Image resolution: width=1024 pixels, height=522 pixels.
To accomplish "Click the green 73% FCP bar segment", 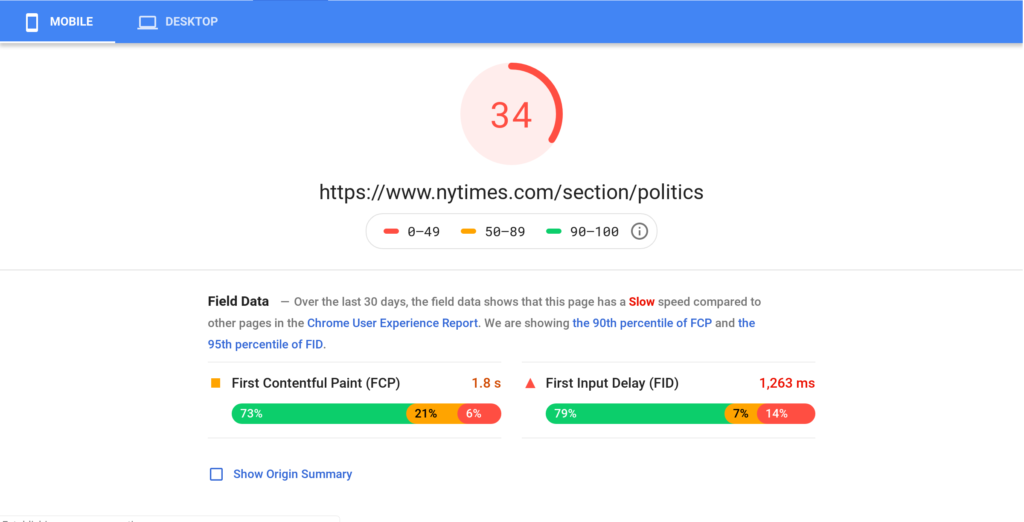I will 318,413.
